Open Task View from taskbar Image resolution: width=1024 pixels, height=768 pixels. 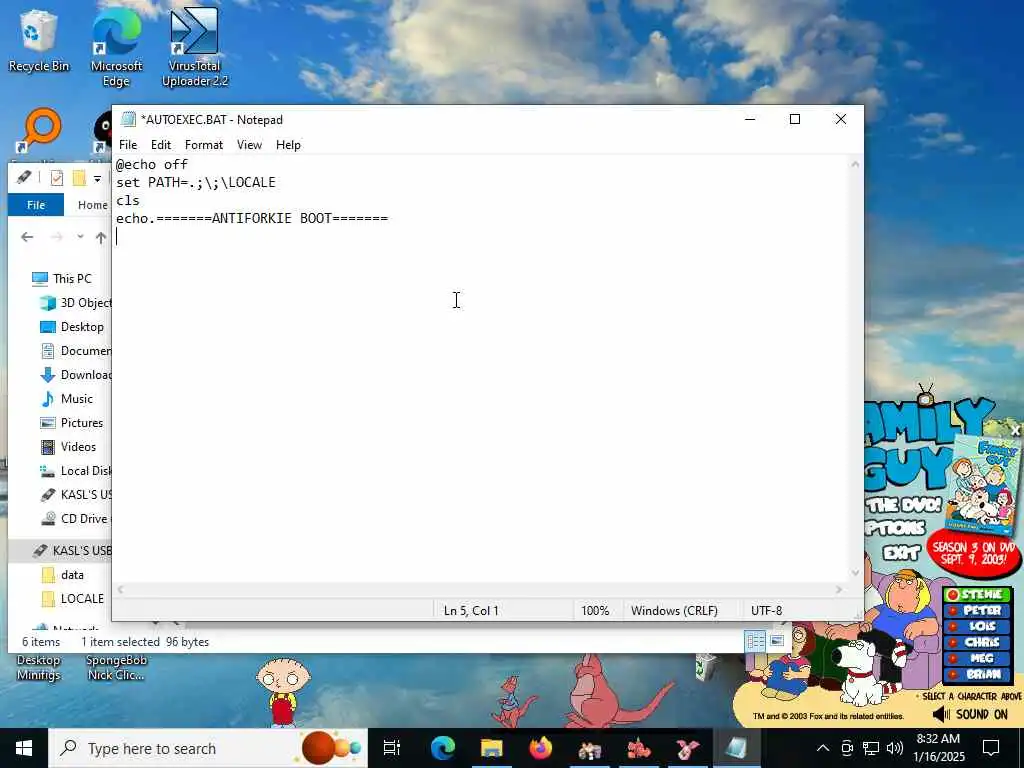click(x=392, y=748)
